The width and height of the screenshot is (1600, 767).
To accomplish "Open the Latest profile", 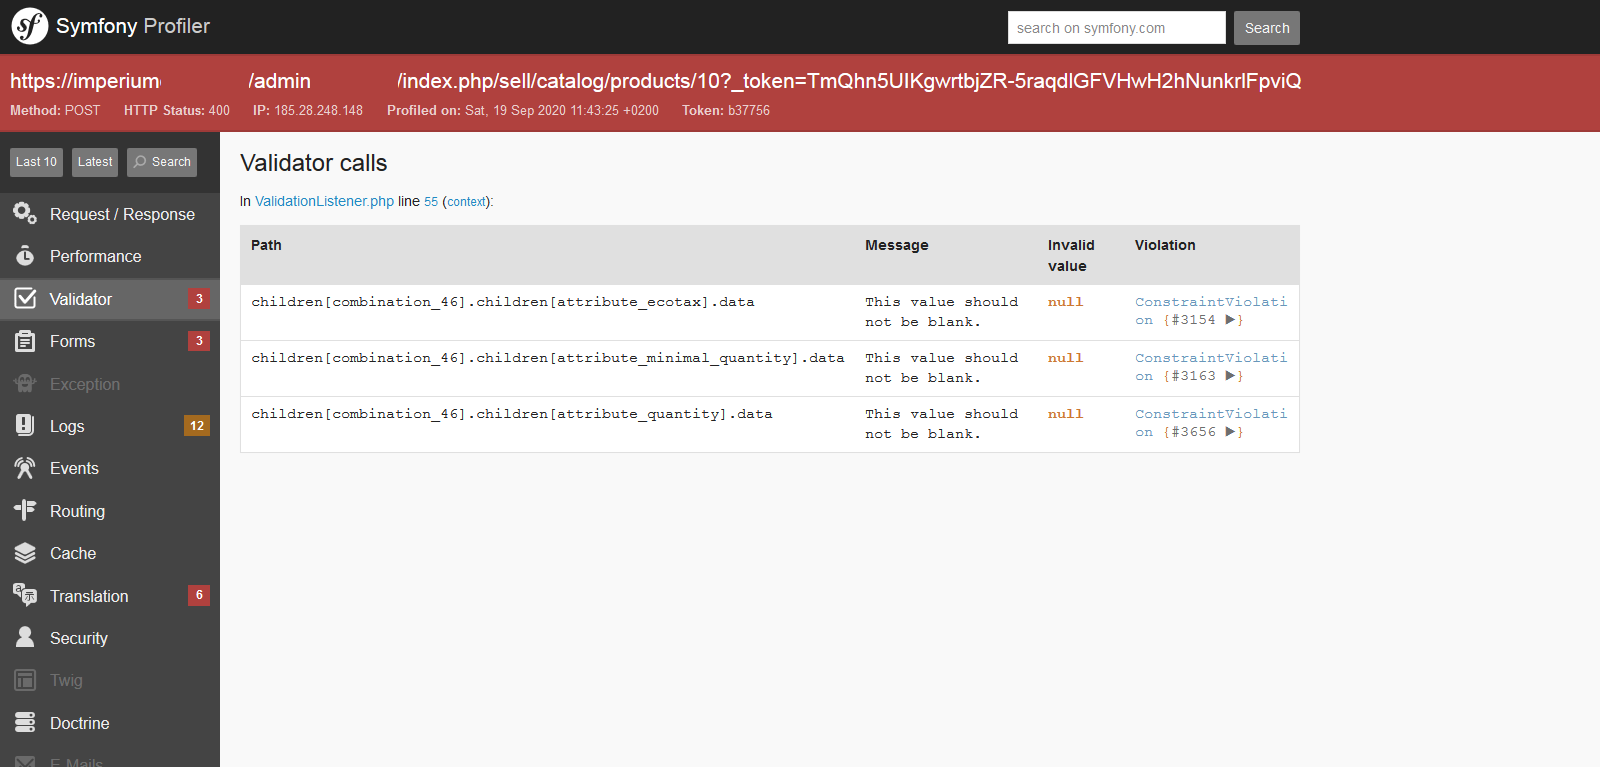I will [95, 162].
